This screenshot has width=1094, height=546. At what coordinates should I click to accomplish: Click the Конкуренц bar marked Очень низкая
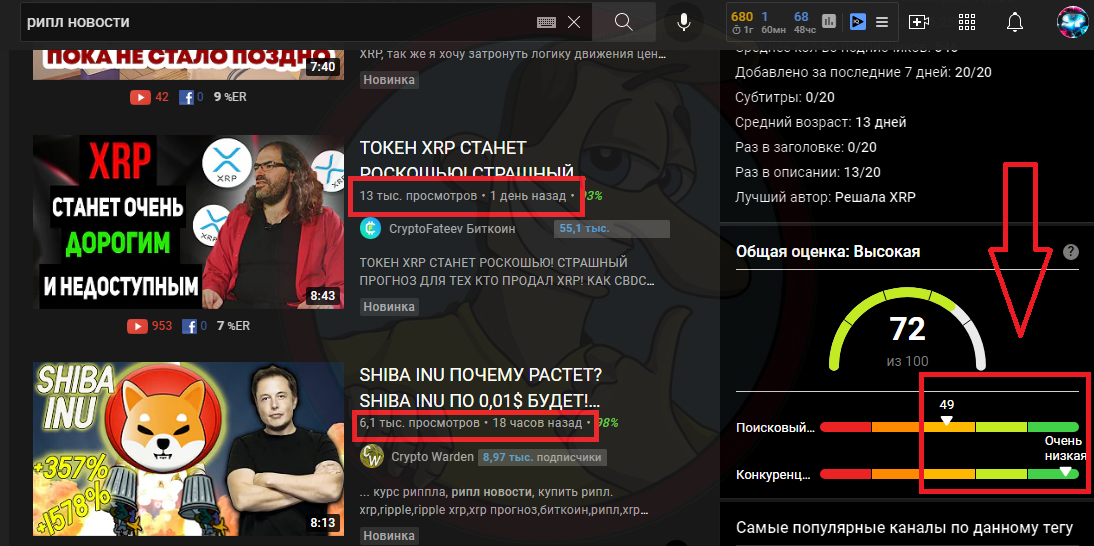(950, 474)
